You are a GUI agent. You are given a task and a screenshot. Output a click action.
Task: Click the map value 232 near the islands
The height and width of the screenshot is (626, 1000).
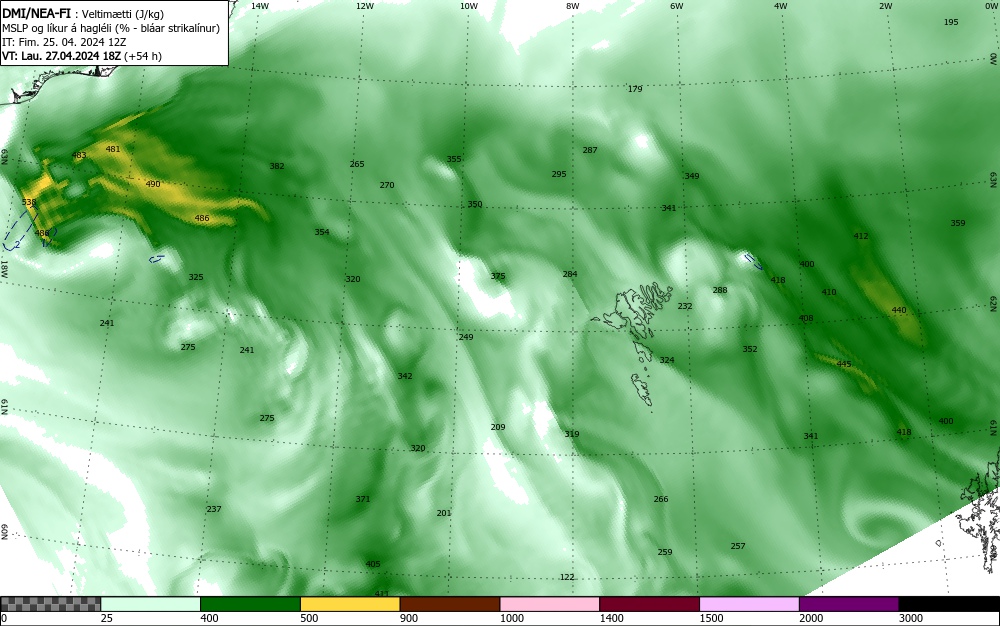[685, 306]
